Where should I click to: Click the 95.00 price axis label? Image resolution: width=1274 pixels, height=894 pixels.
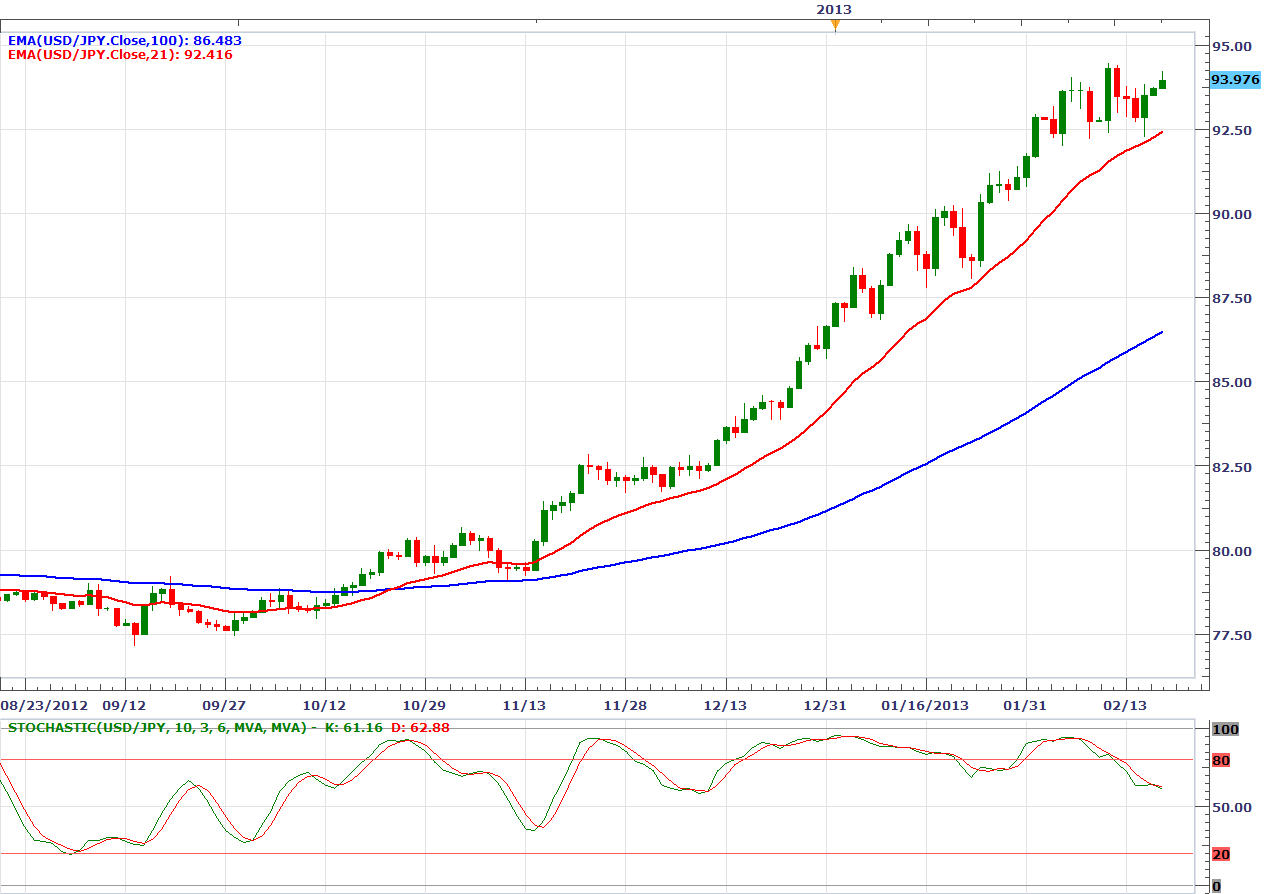[1231, 46]
